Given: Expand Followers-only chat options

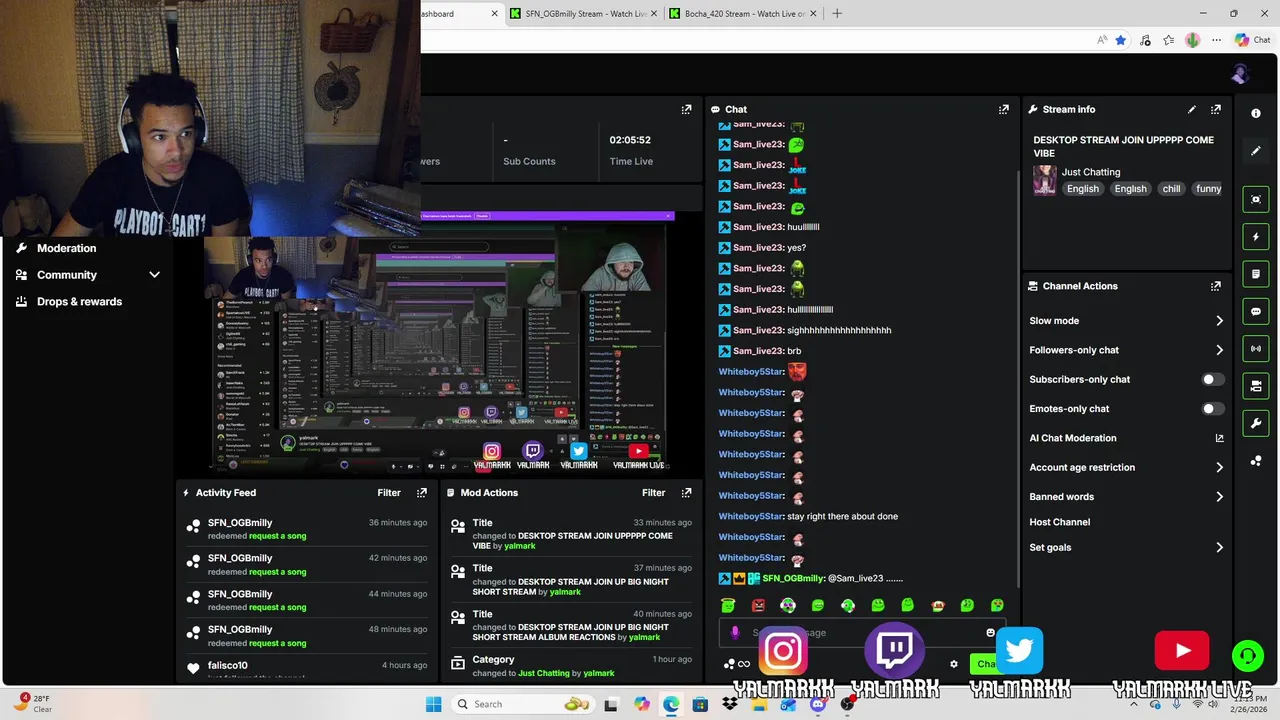Looking at the screenshot, I should (x=1219, y=350).
